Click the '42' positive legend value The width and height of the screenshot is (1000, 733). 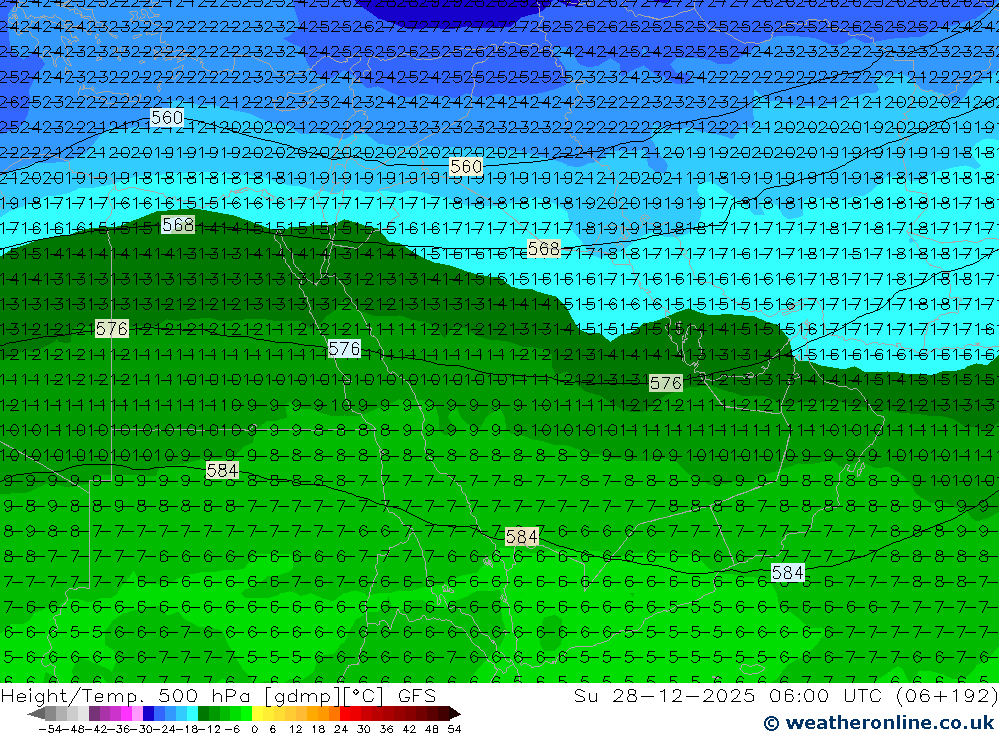[409, 729]
